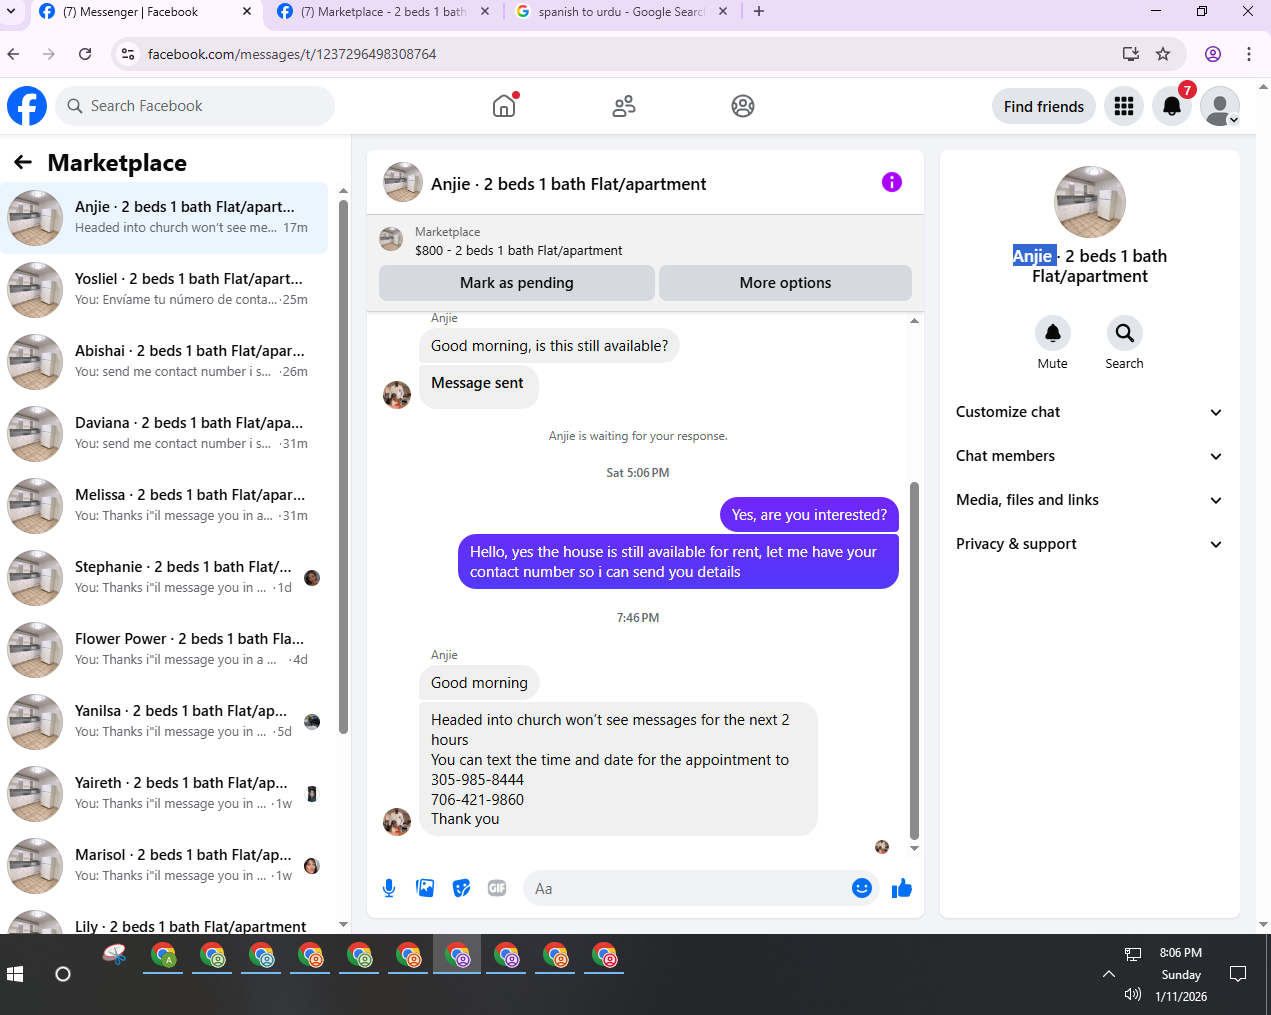Choose a GIF icon
Viewport: 1271px width, 1015px height.
(497, 888)
